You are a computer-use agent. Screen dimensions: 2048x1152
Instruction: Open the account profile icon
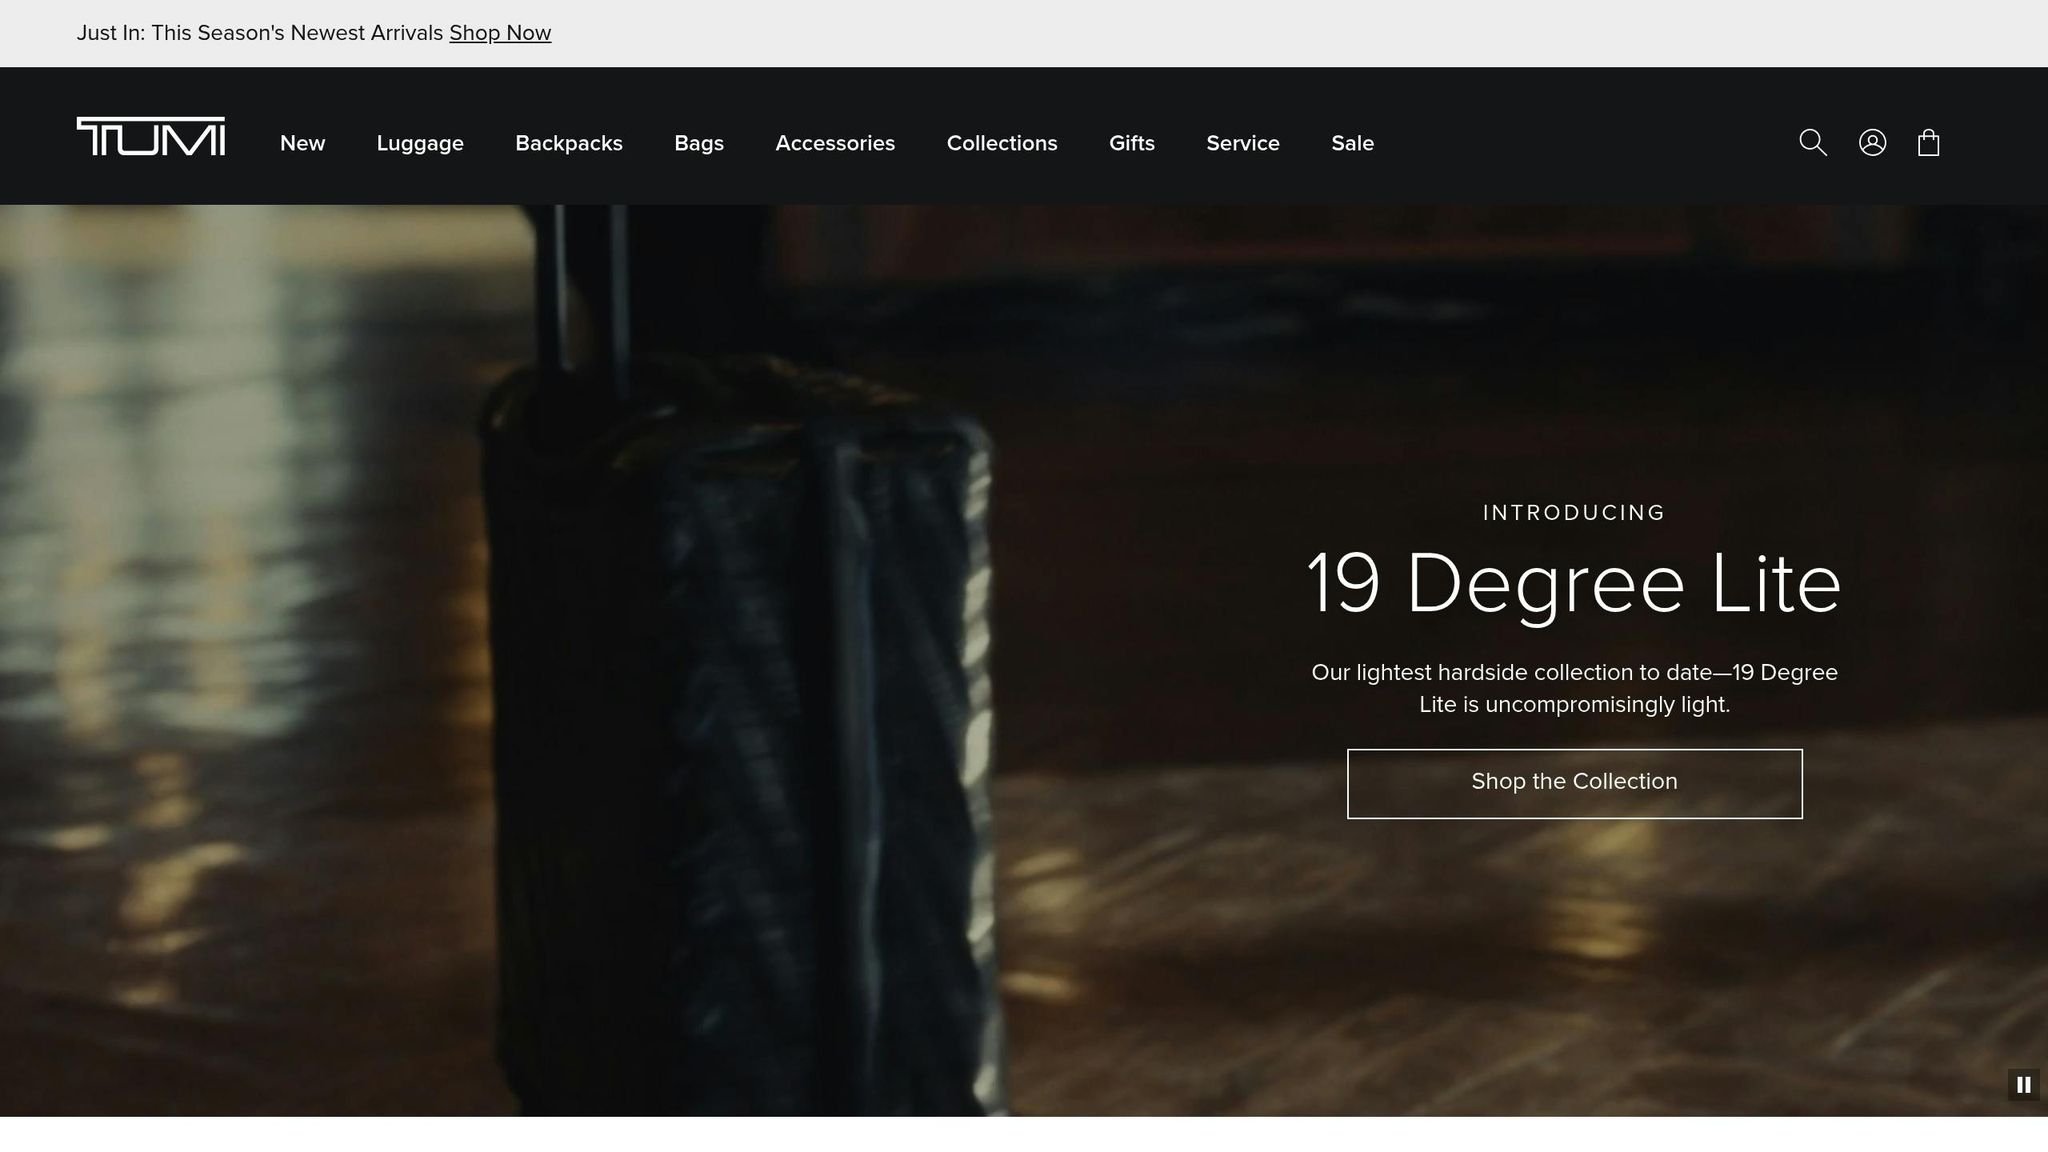(x=1872, y=143)
